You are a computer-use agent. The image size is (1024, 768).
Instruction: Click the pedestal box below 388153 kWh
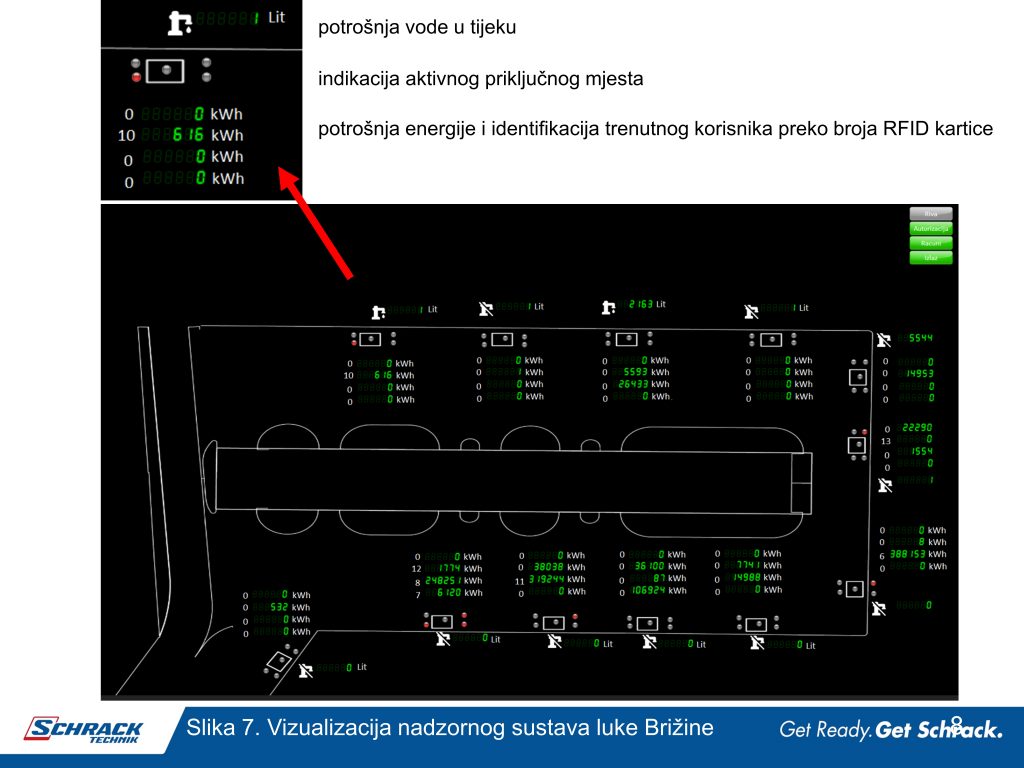coord(854,589)
